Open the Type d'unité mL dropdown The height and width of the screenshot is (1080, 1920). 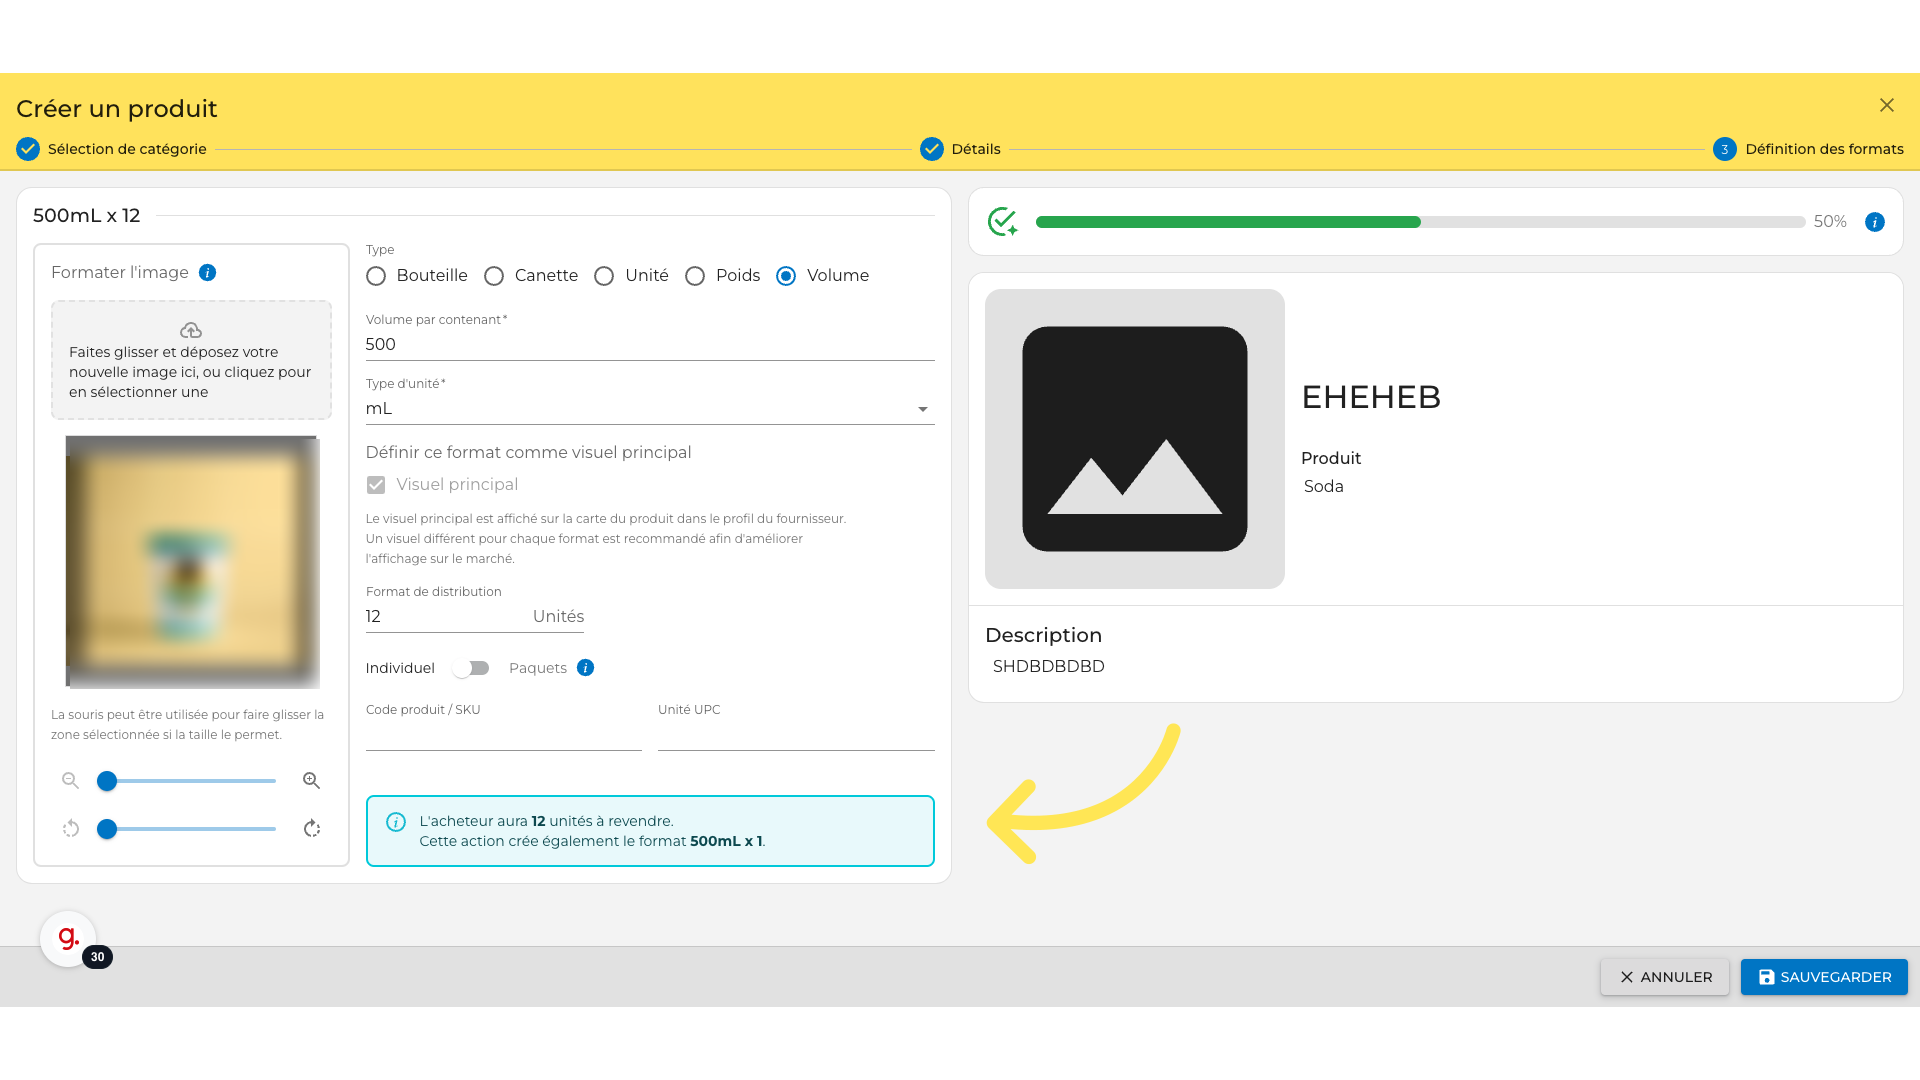[x=650, y=409]
